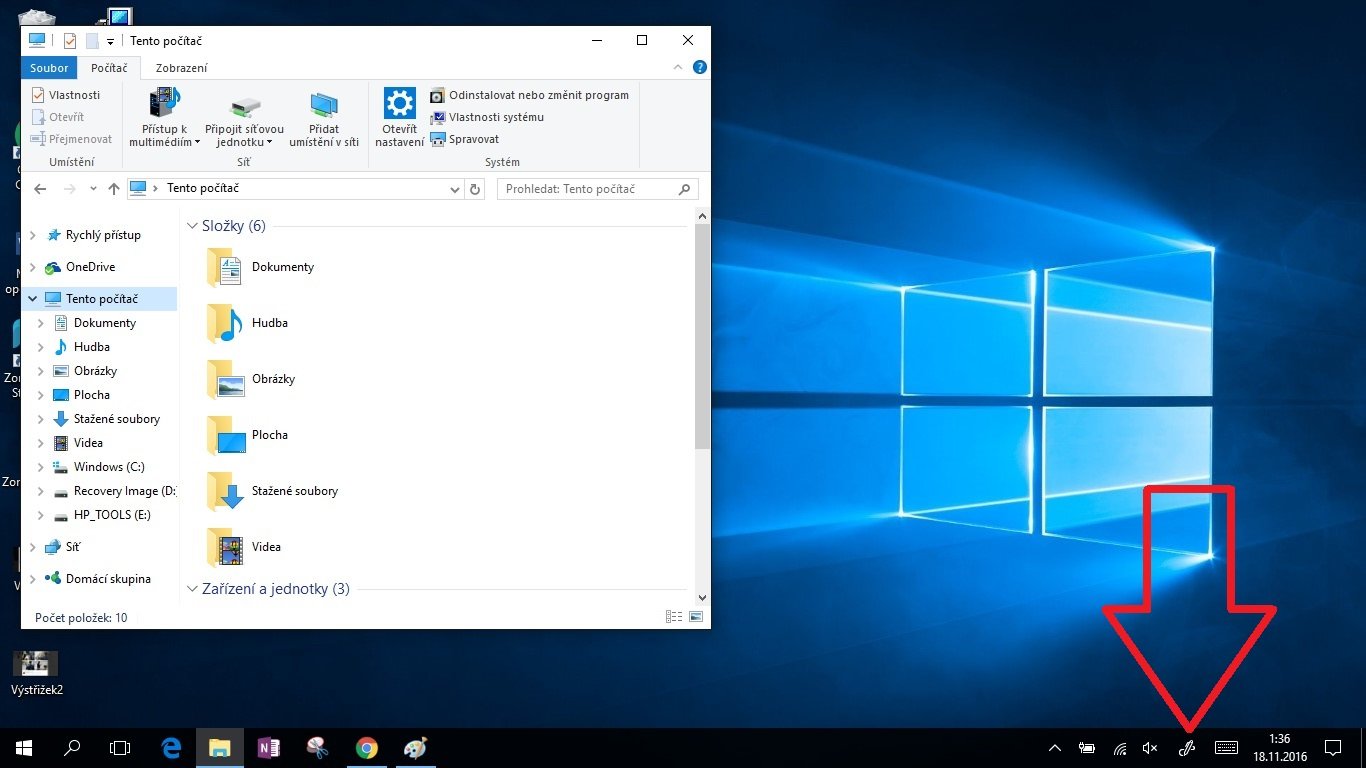Open Customize Quick Access Toolbar dropdown
This screenshot has height=768, width=1366.
tap(110, 42)
